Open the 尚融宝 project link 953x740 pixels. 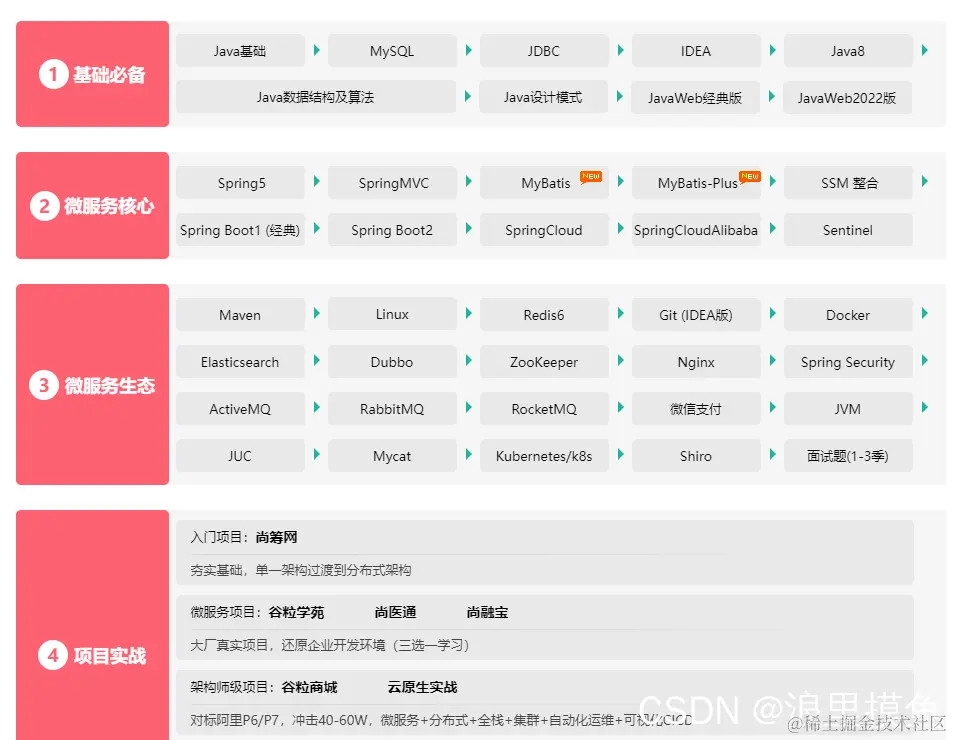pos(487,612)
